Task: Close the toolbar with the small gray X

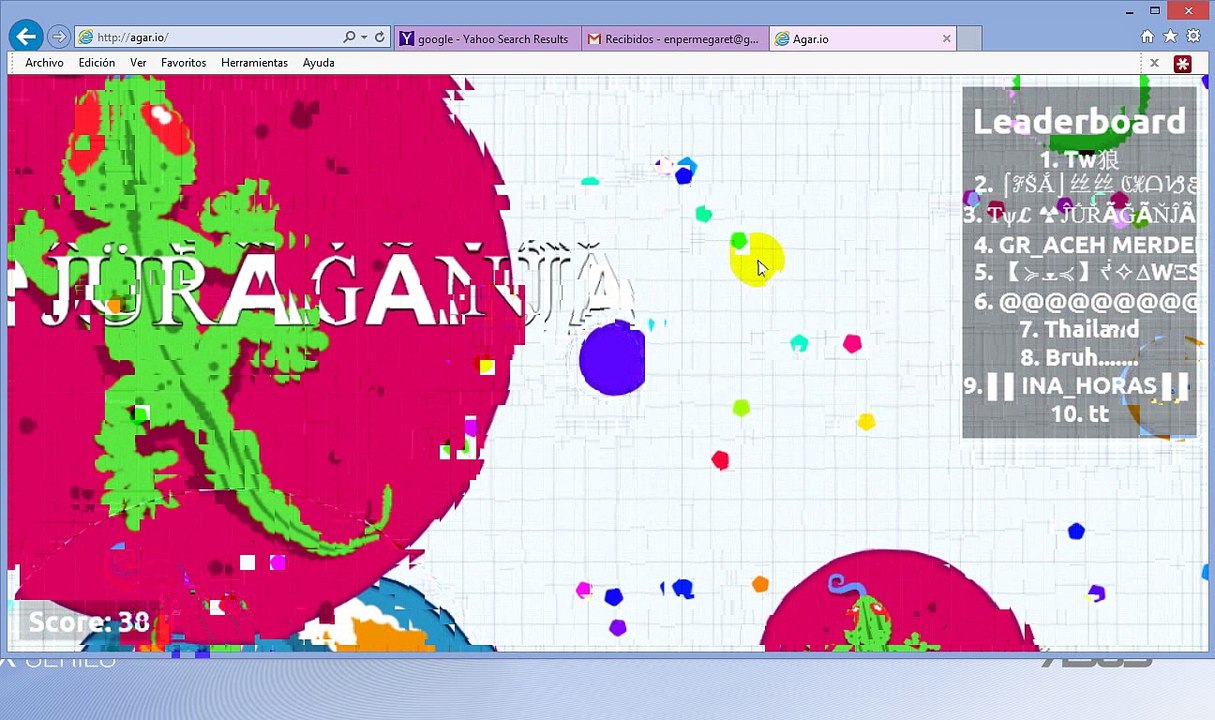Action: [1154, 63]
